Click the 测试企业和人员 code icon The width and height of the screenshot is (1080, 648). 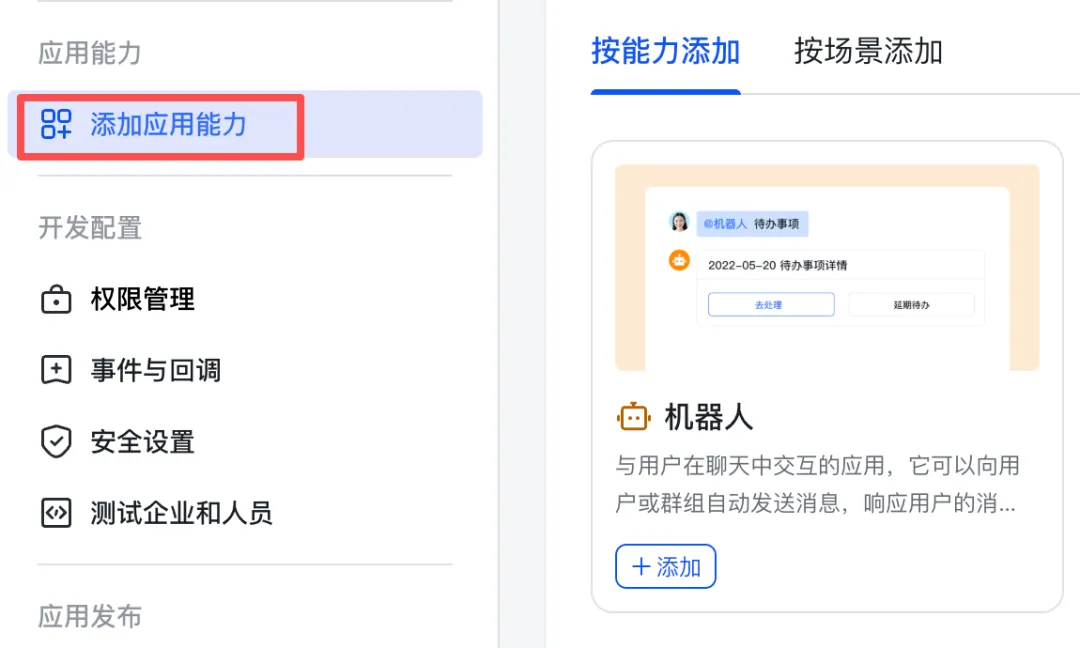tap(56, 513)
